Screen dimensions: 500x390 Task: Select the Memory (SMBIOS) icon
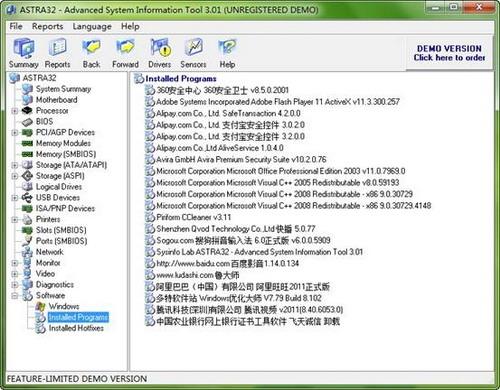[27, 154]
